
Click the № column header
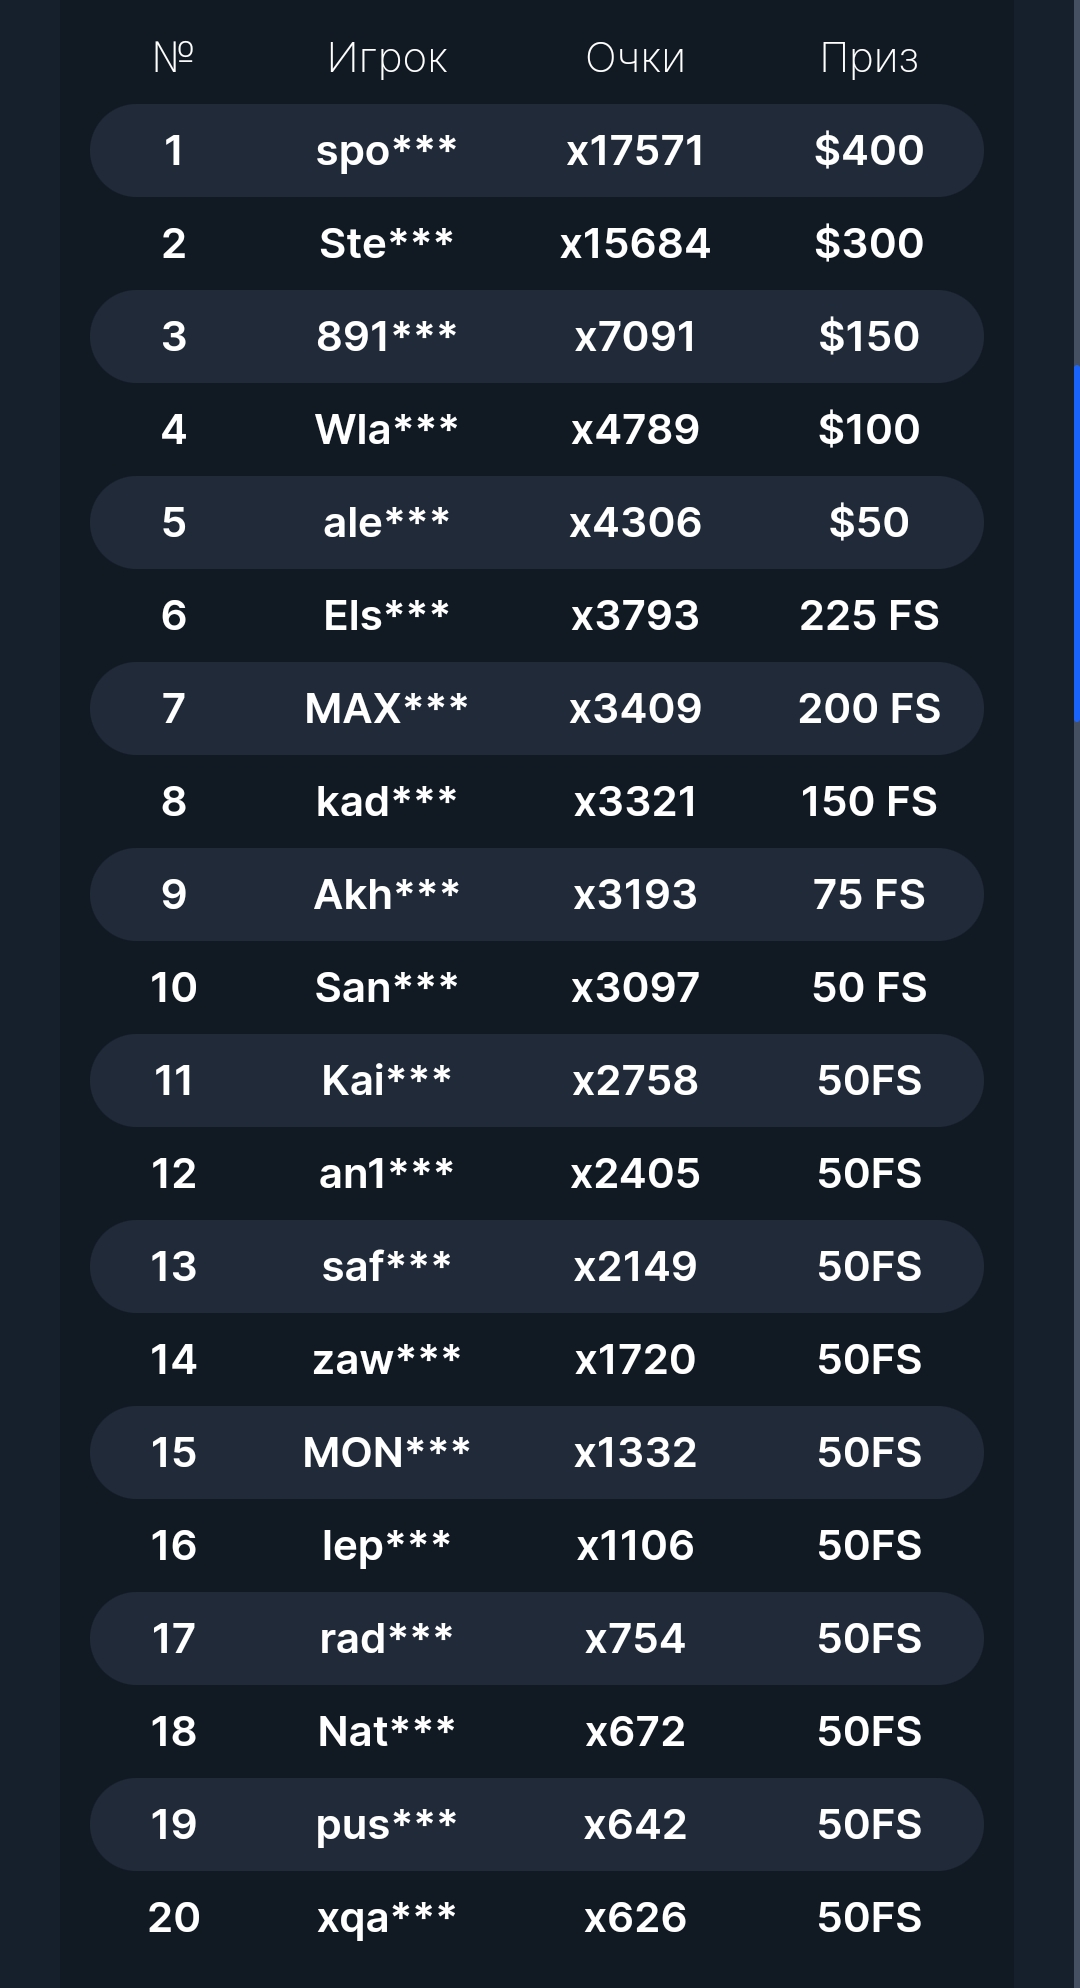174,58
